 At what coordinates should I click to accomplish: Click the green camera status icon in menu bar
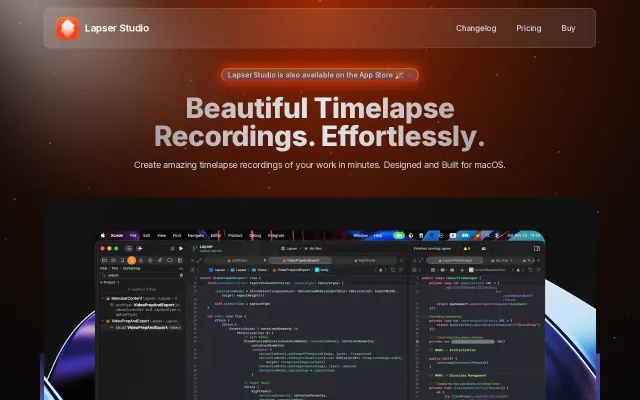[x=398, y=236]
